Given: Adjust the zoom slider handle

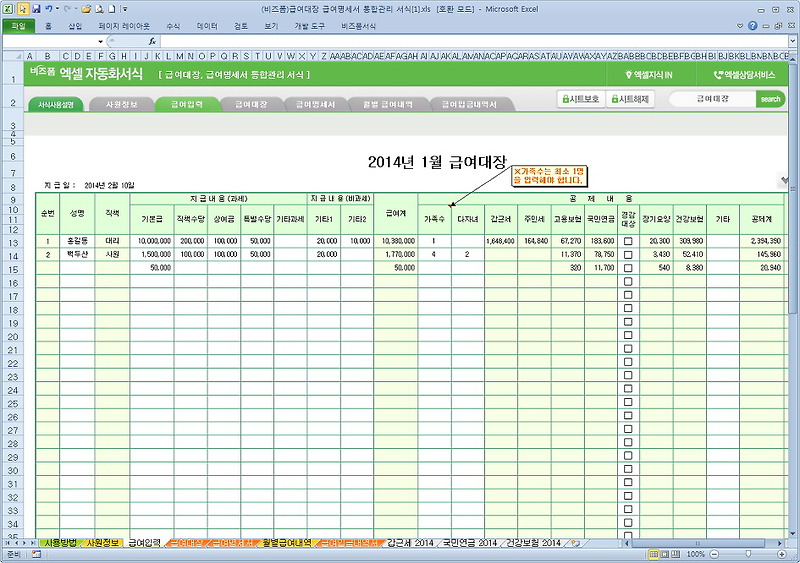Looking at the screenshot, I should click(748, 554).
